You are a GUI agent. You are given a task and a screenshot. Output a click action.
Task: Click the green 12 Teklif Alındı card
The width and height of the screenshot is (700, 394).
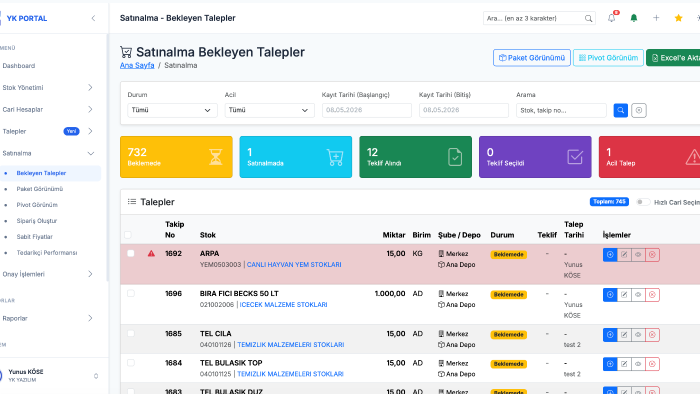(x=416, y=157)
